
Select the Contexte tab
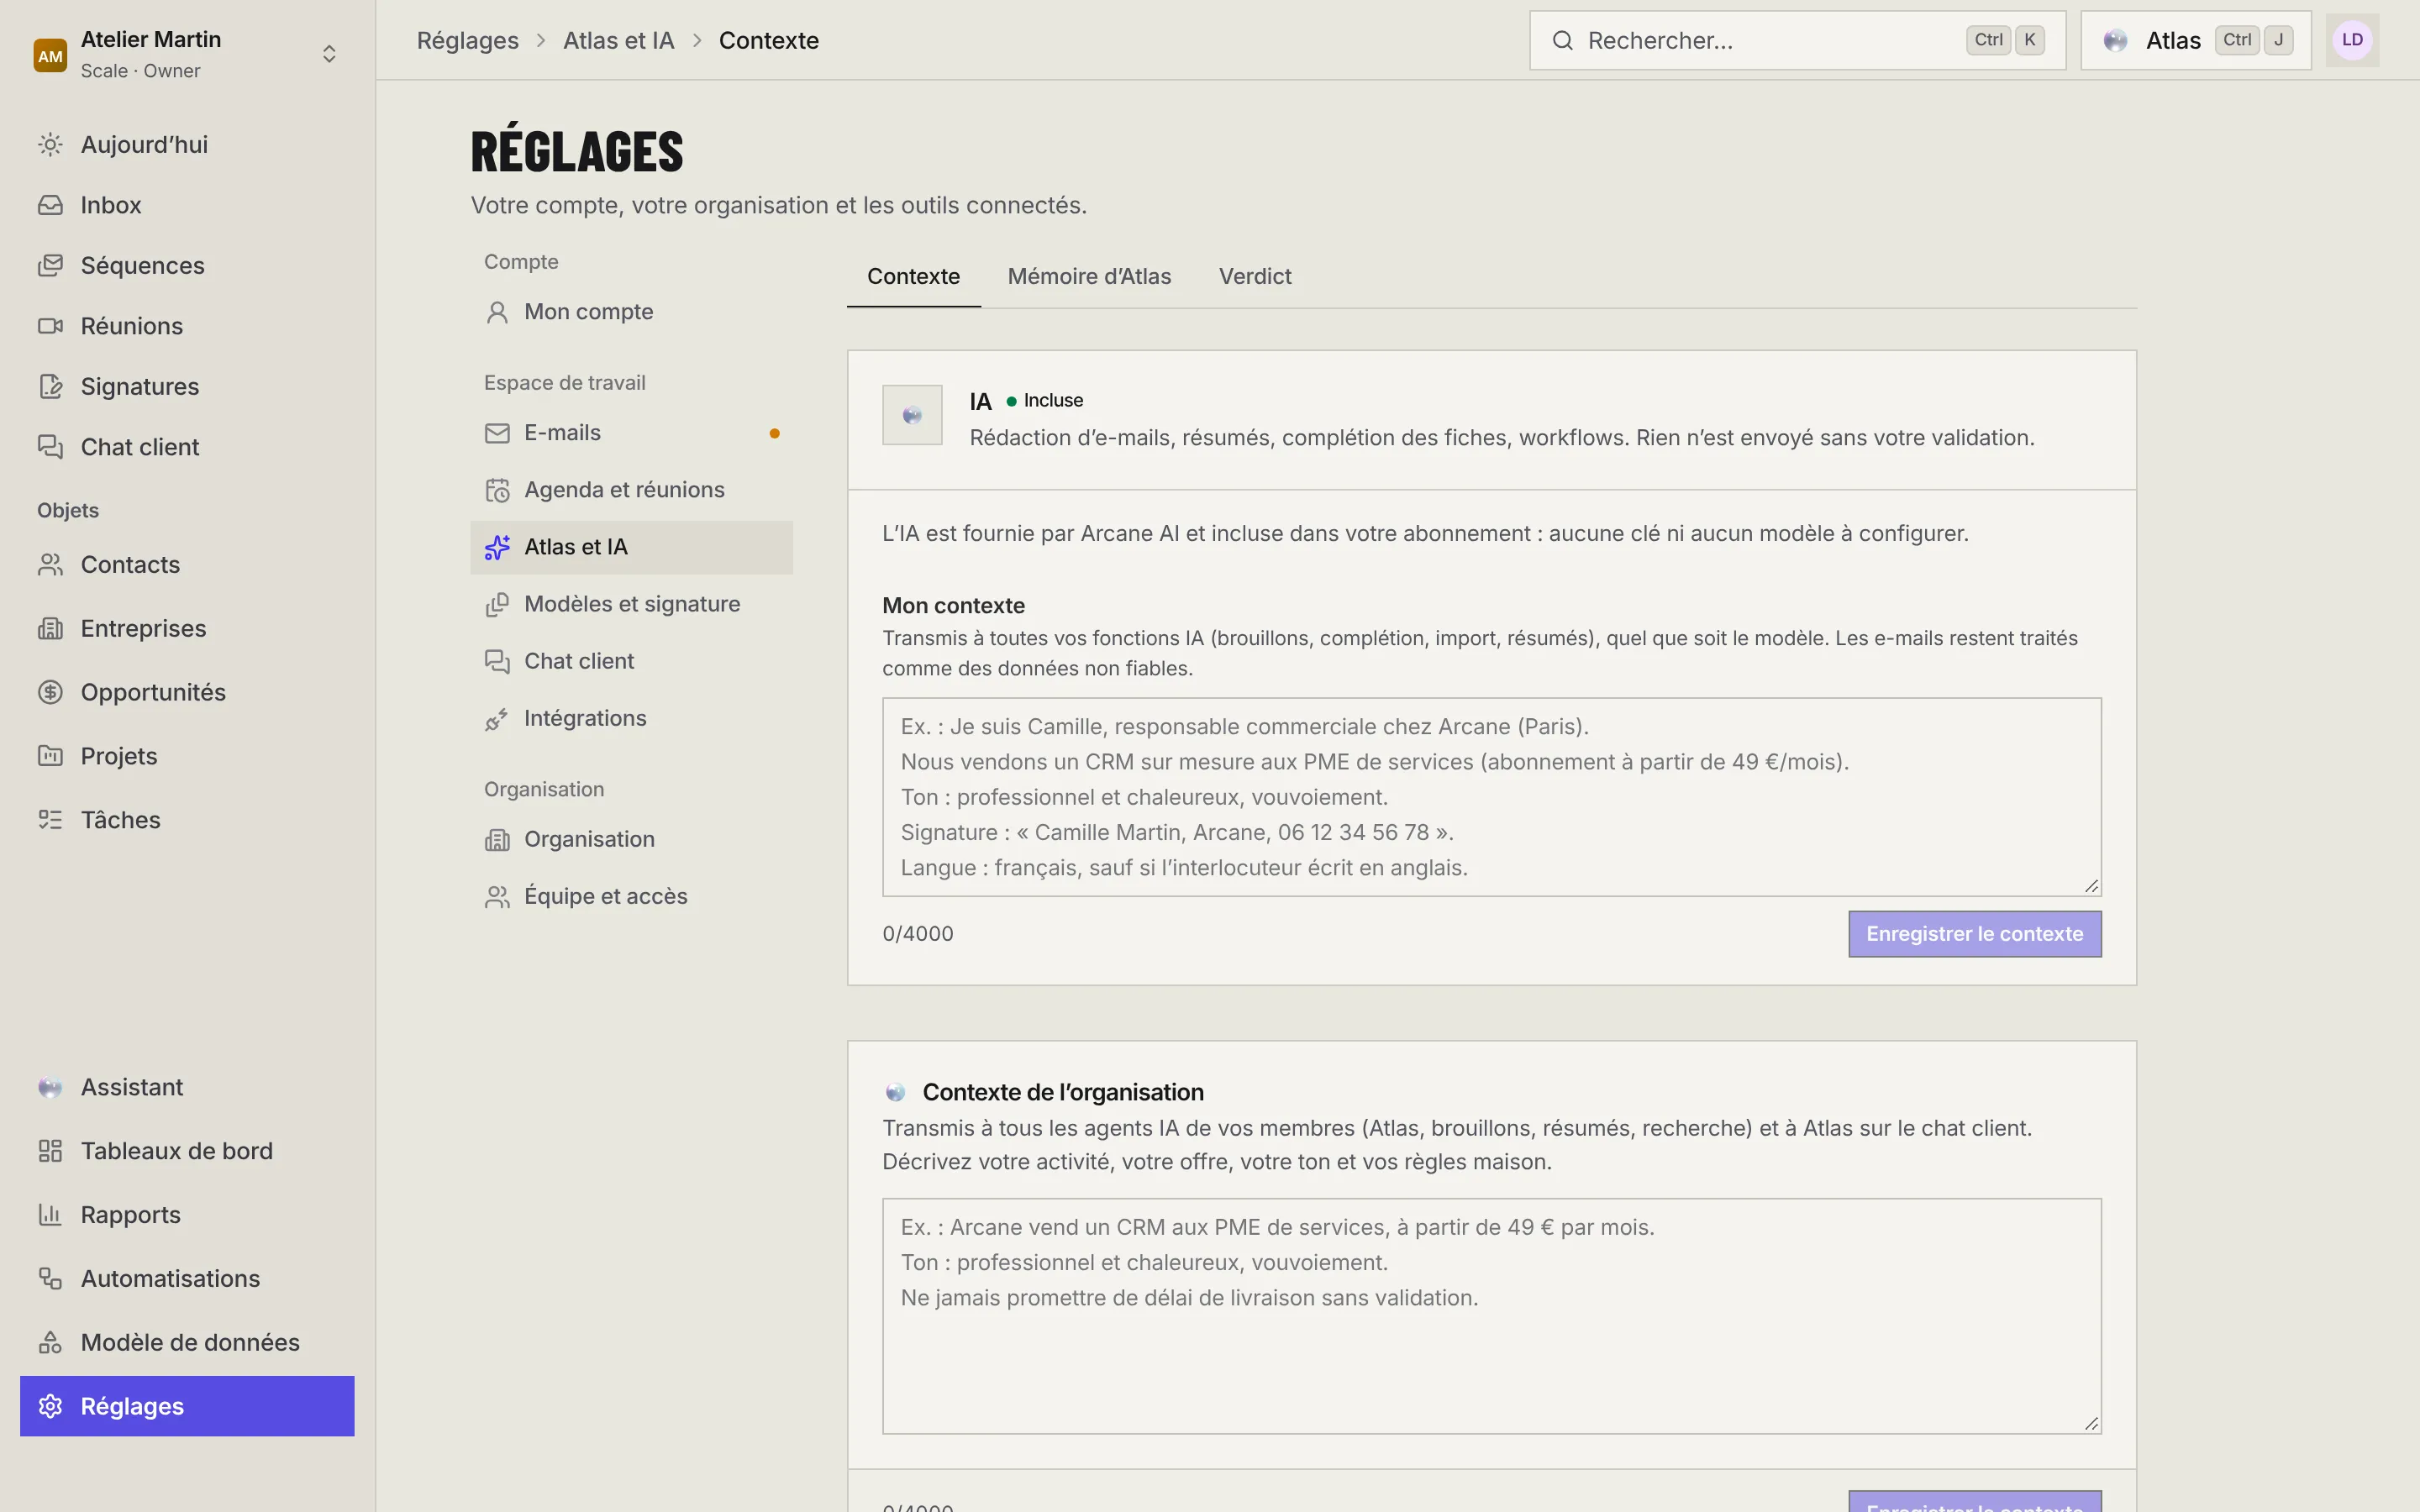tap(913, 276)
